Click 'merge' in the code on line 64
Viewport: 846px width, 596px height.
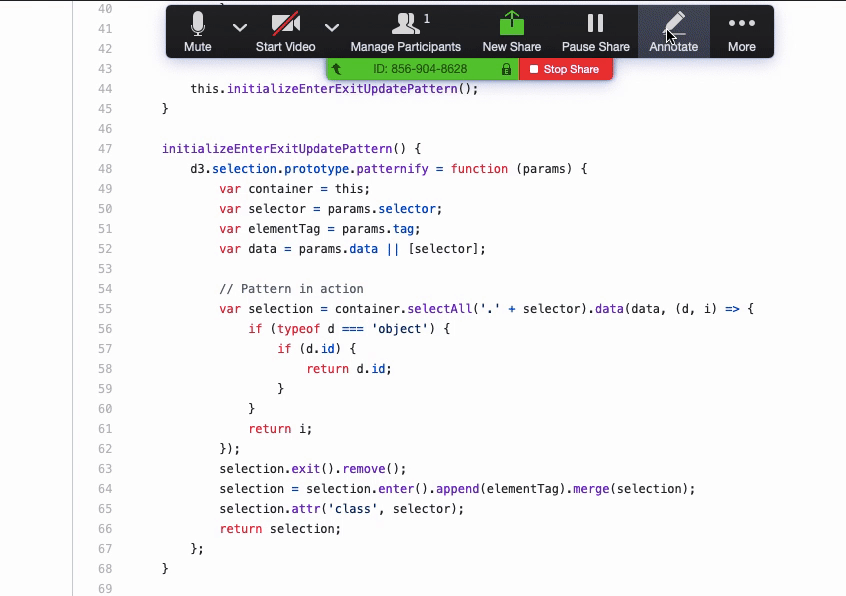591,489
